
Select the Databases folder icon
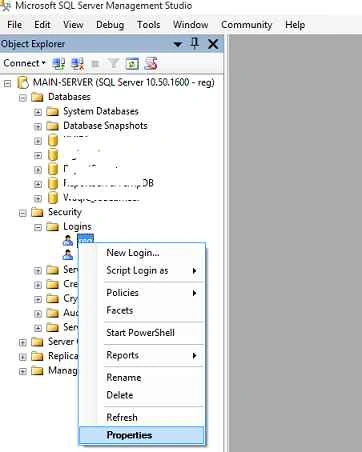[x=37, y=97]
